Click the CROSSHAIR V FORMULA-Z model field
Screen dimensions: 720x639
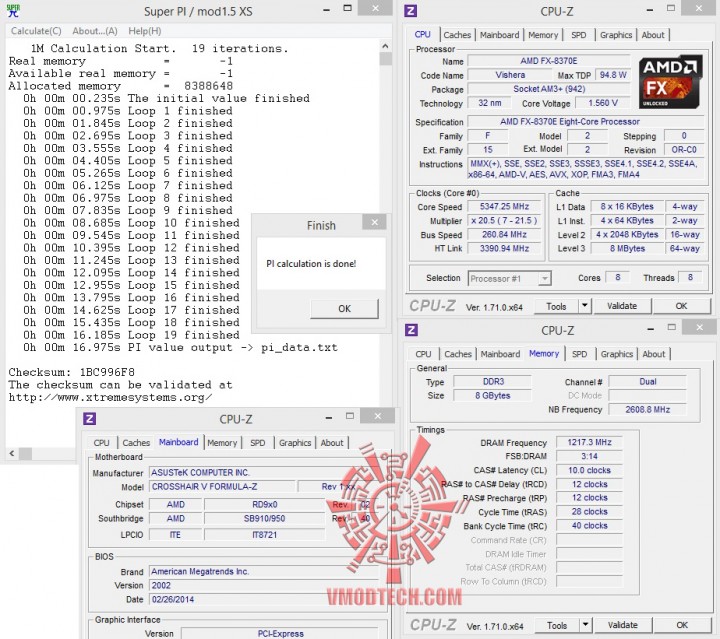tap(222, 487)
